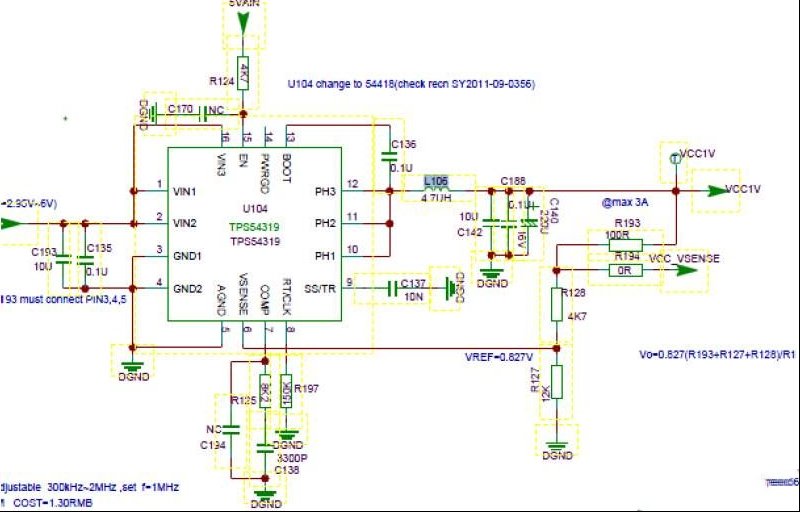This screenshot has height=512, width=800.
Task: Select the SS/TR pin label
Action: [320, 289]
